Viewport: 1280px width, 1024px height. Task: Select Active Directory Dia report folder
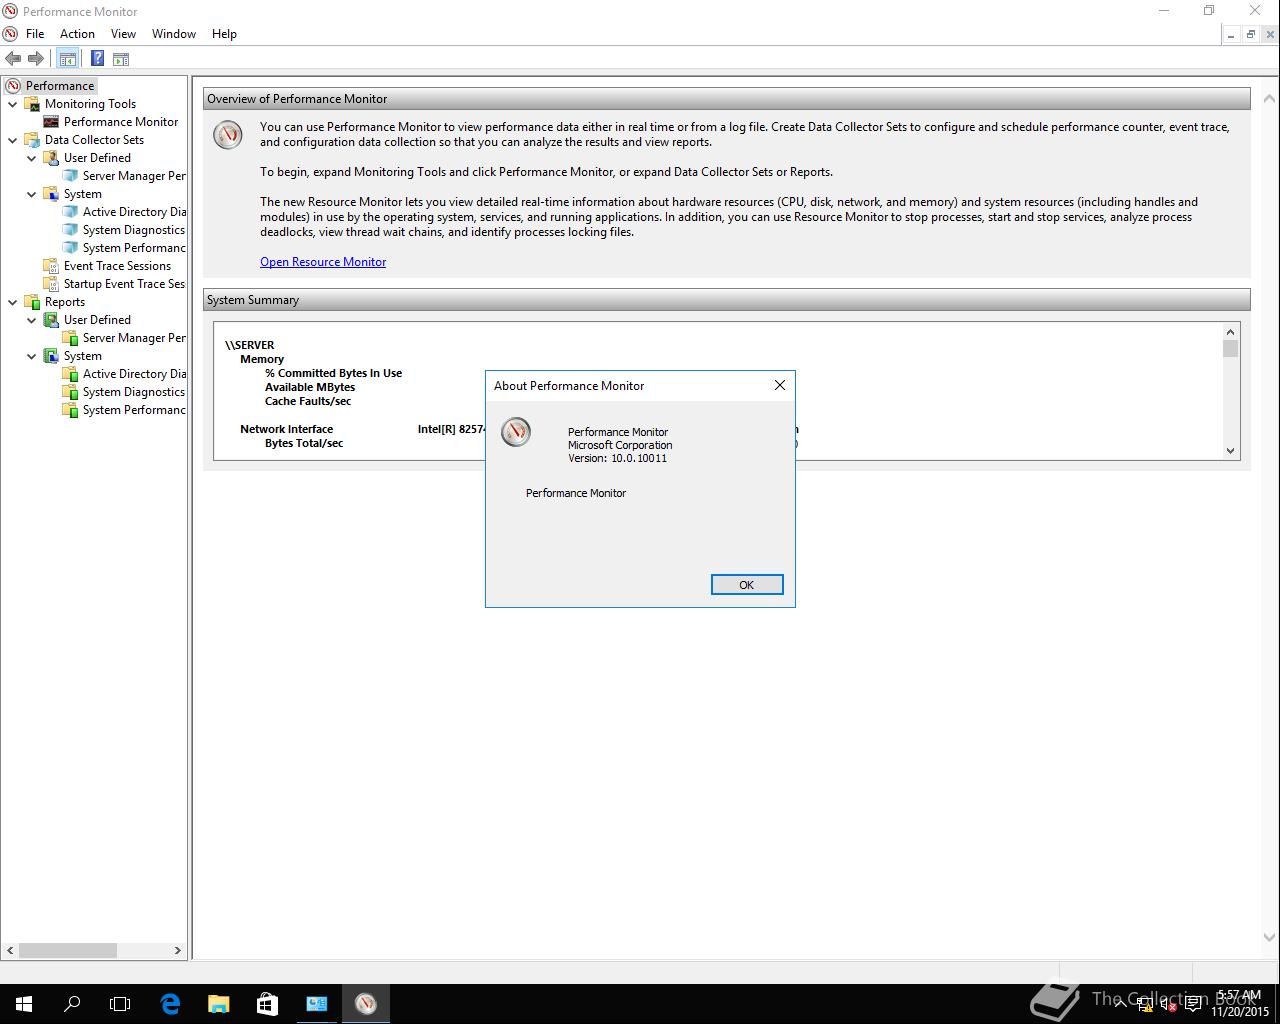(x=134, y=374)
